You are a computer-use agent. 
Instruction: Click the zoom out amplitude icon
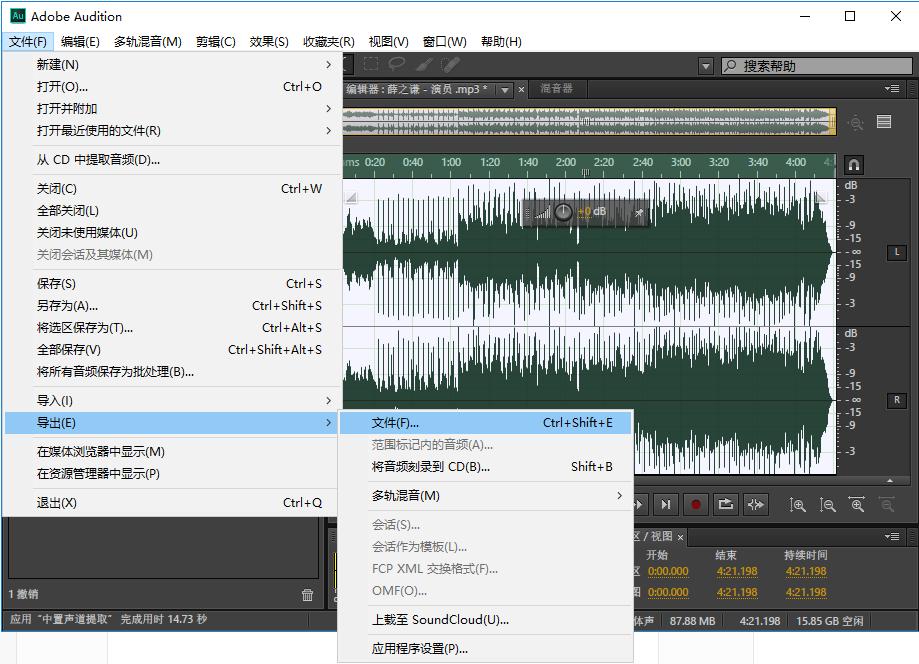827,505
